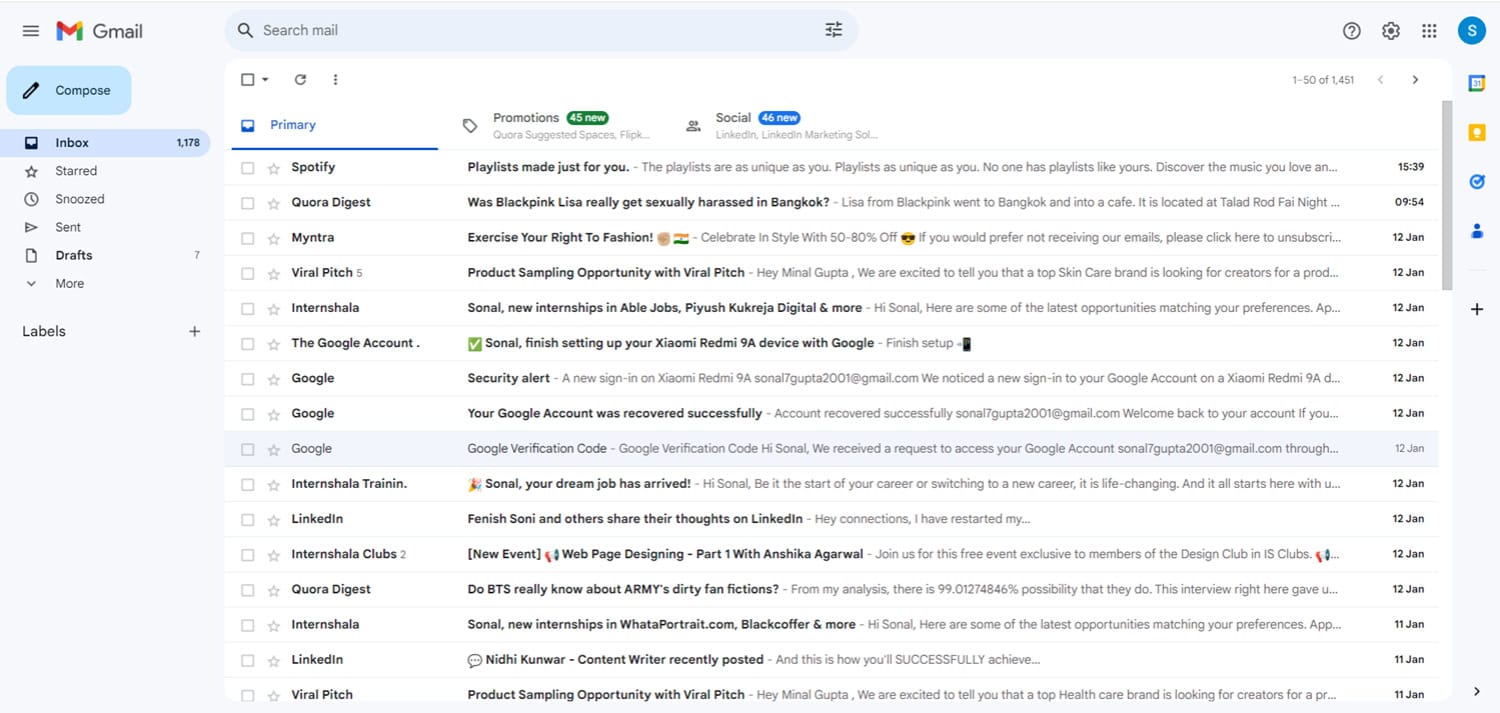The image size is (1500, 713).
Task: Open Google Calendar side panel
Action: pyautogui.click(x=1477, y=83)
